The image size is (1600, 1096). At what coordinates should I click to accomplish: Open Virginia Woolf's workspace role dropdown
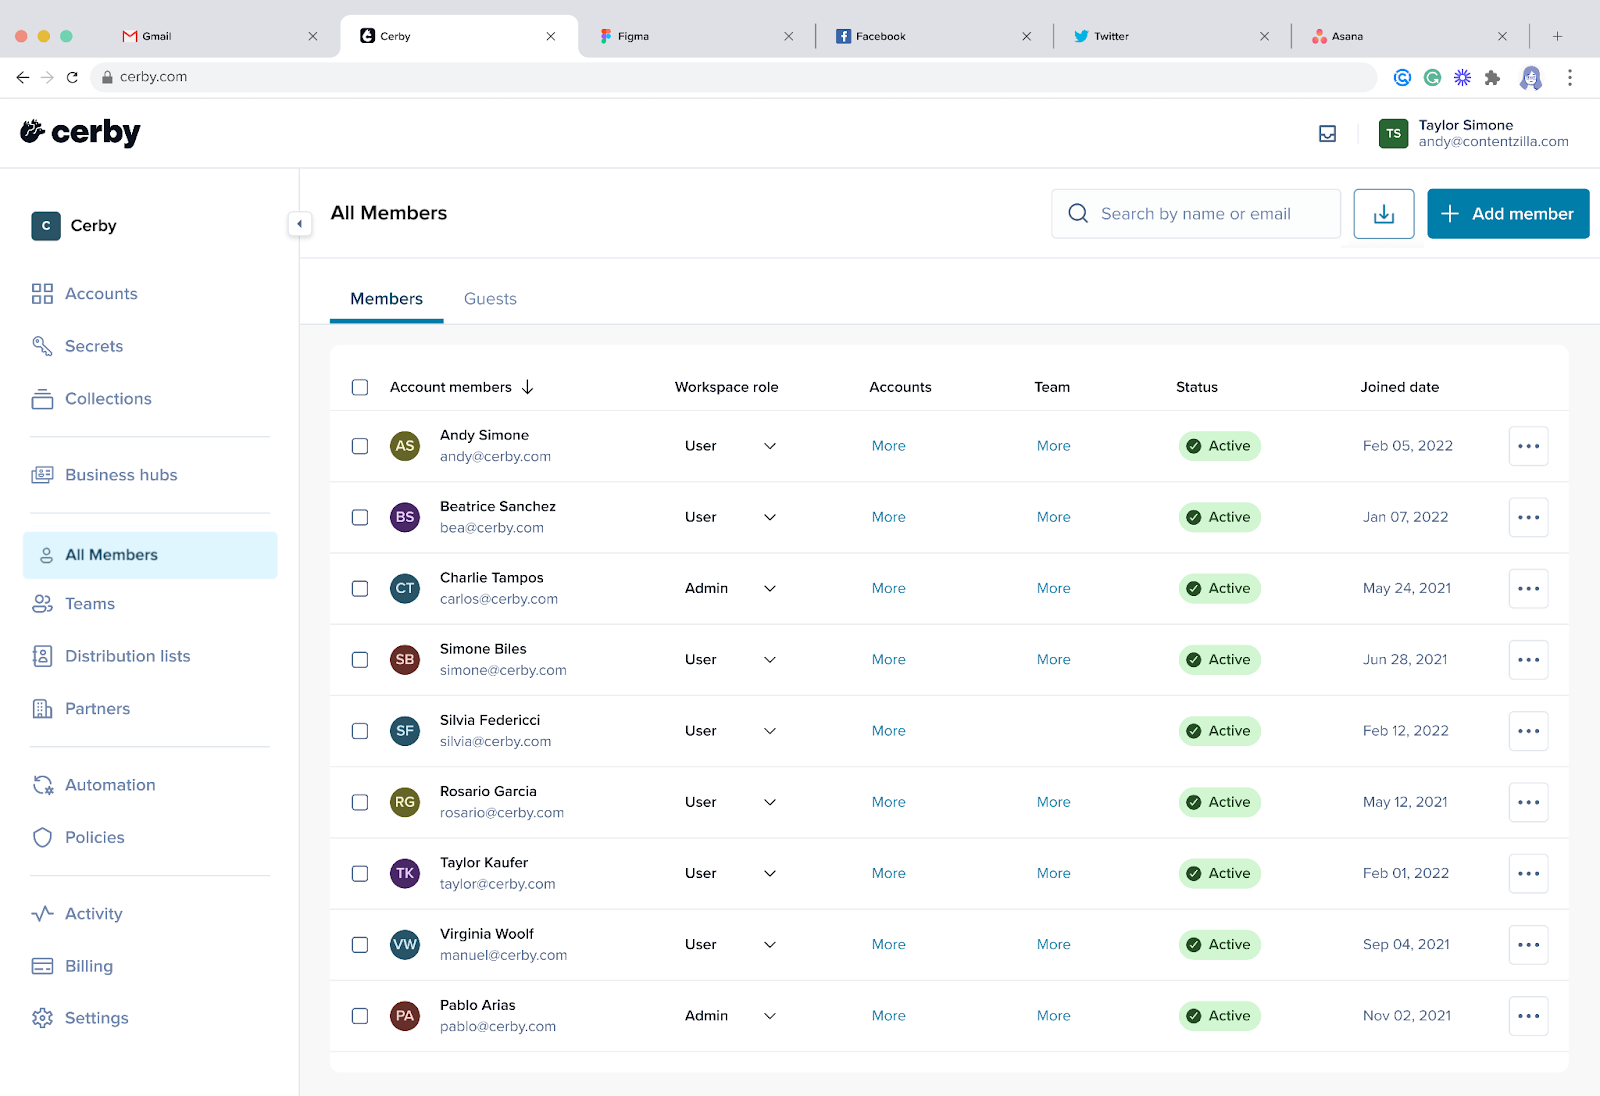730,945
